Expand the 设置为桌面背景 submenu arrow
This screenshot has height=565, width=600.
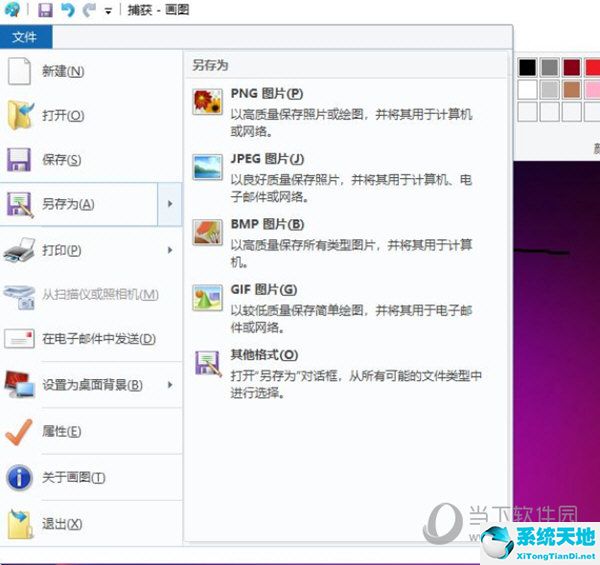coord(170,385)
